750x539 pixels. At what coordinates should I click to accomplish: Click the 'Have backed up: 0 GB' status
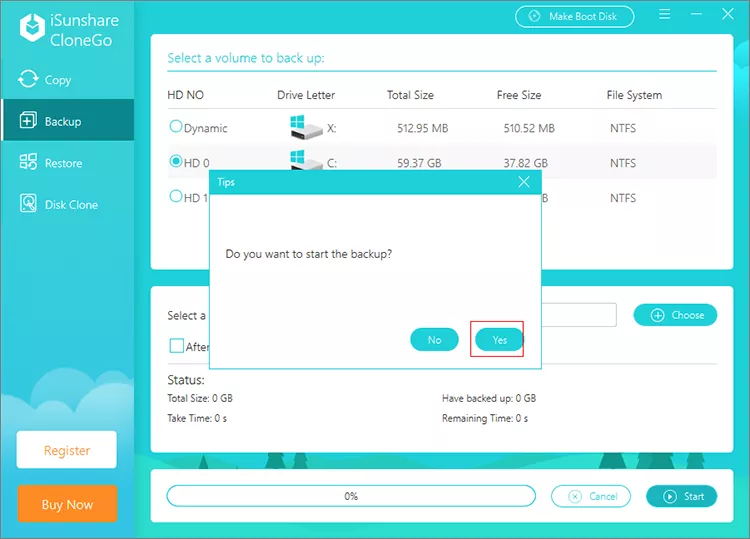click(489, 398)
